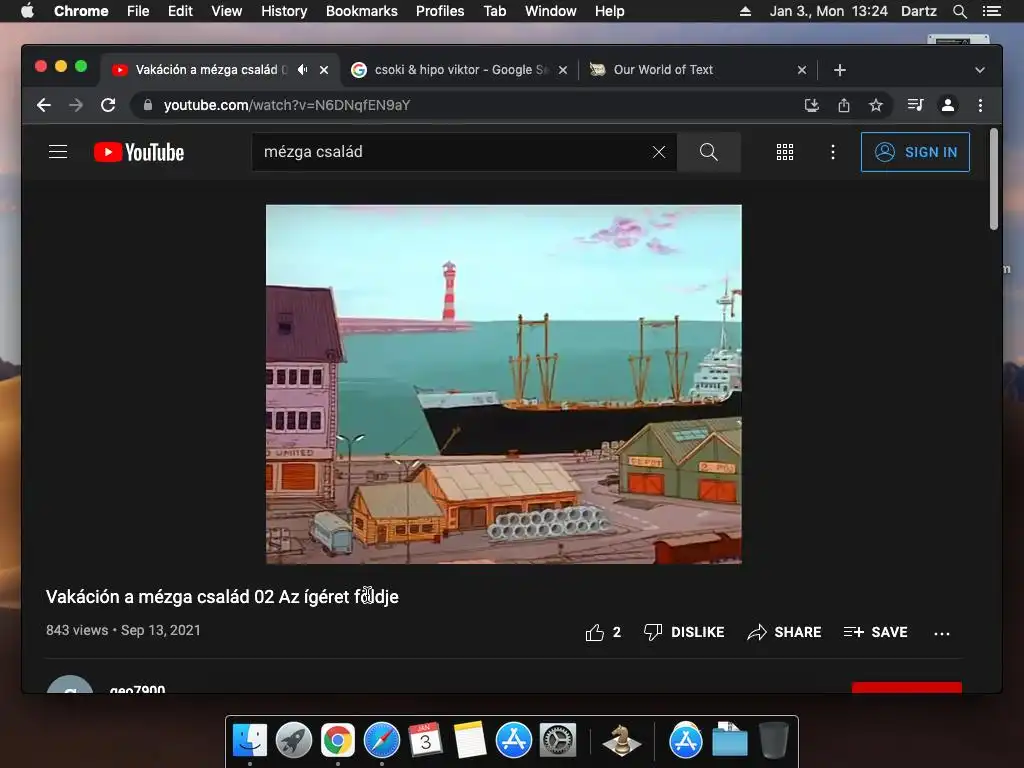Click the SIGN IN button
The height and width of the screenshot is (768, 1024).
click(x=915, y=152)
